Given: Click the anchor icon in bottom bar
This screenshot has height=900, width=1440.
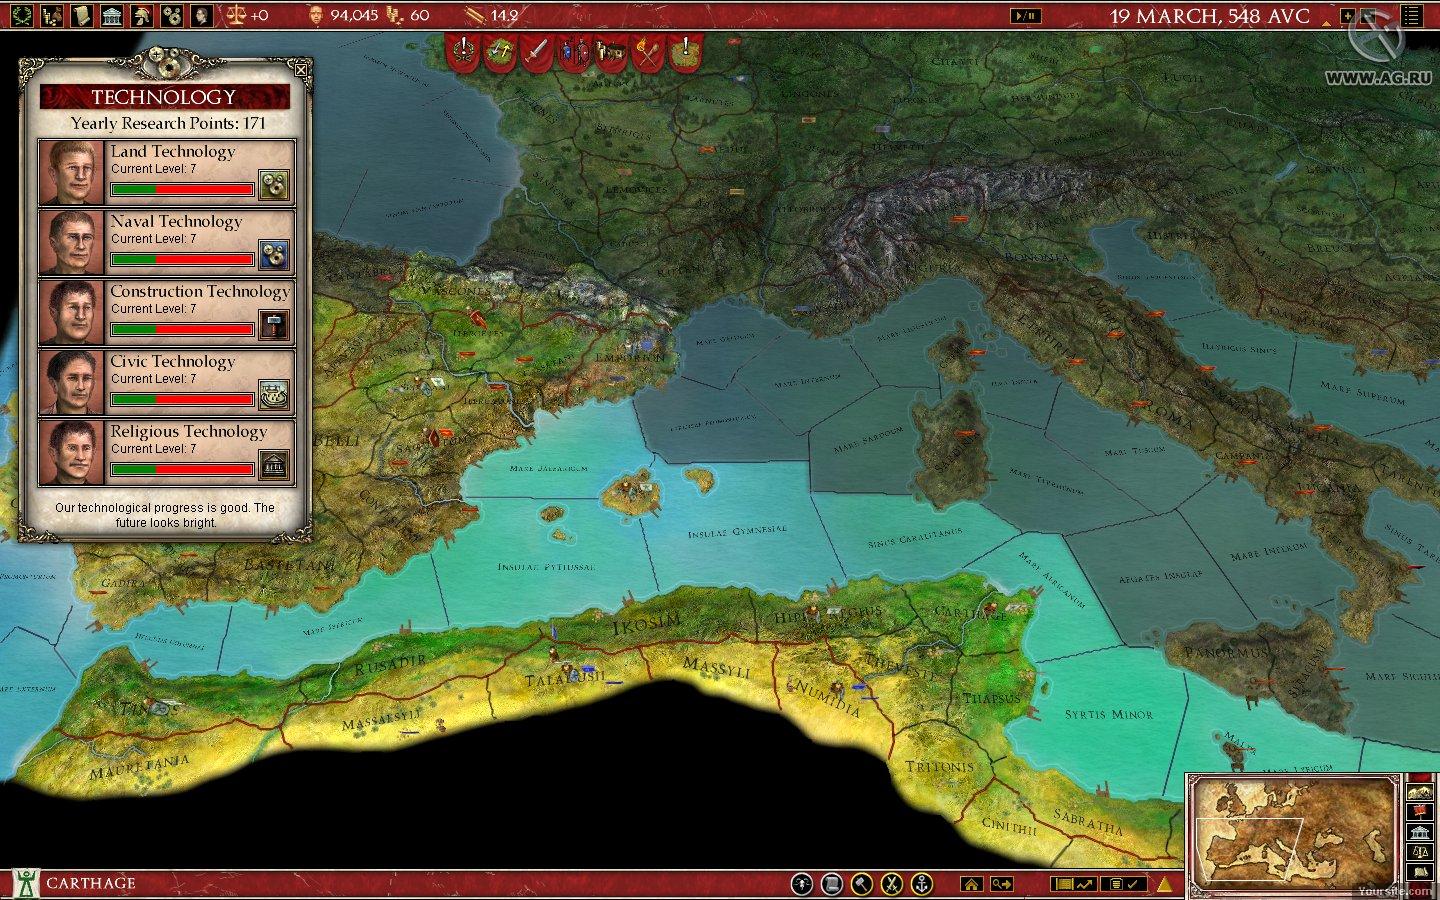Looking at the screenshot, I should [921, 884].
